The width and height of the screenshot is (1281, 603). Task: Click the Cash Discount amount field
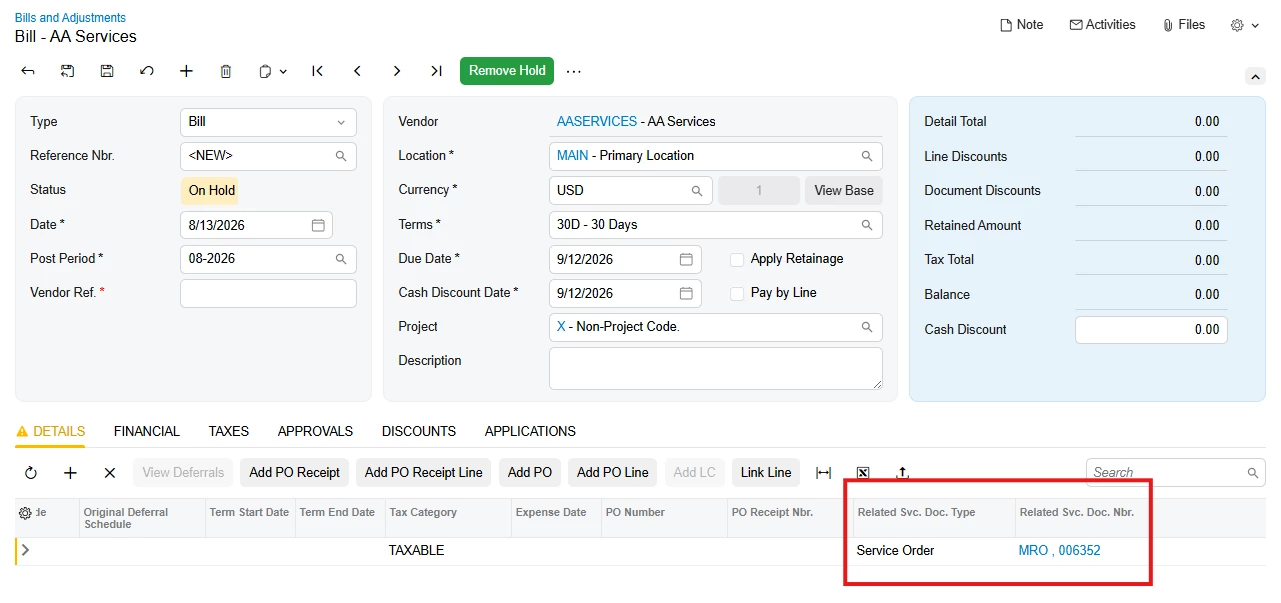pyautogui.click(x=1151, y=330)
